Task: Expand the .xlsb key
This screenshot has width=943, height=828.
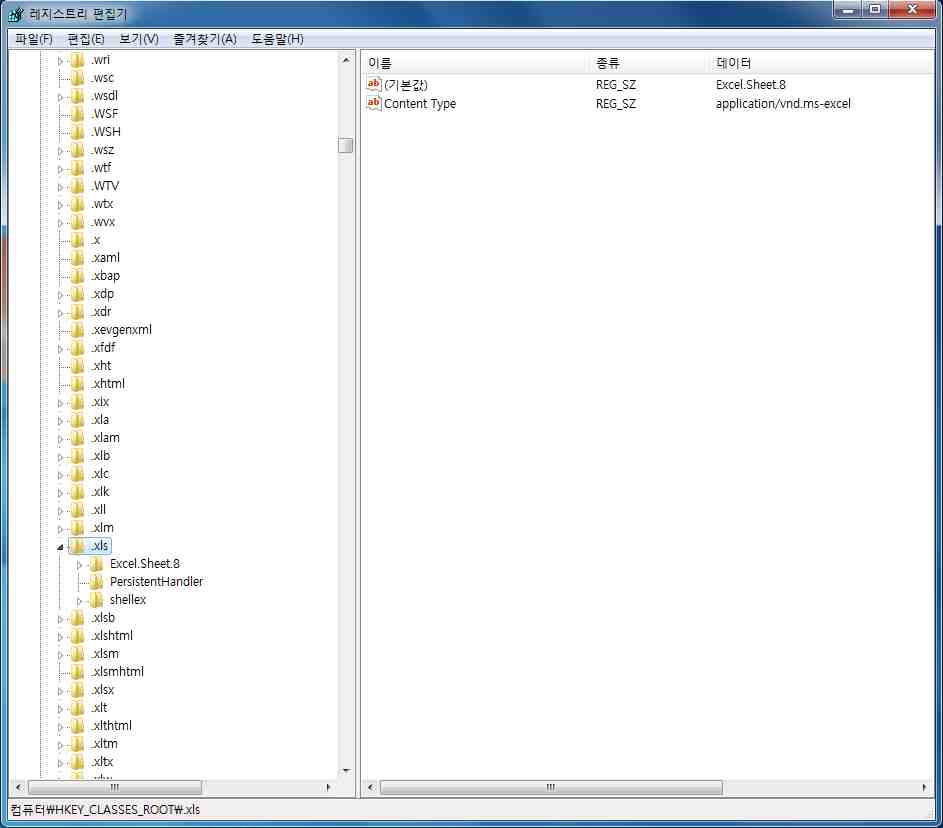Action: pyautogui.click(x=60, y=619)
